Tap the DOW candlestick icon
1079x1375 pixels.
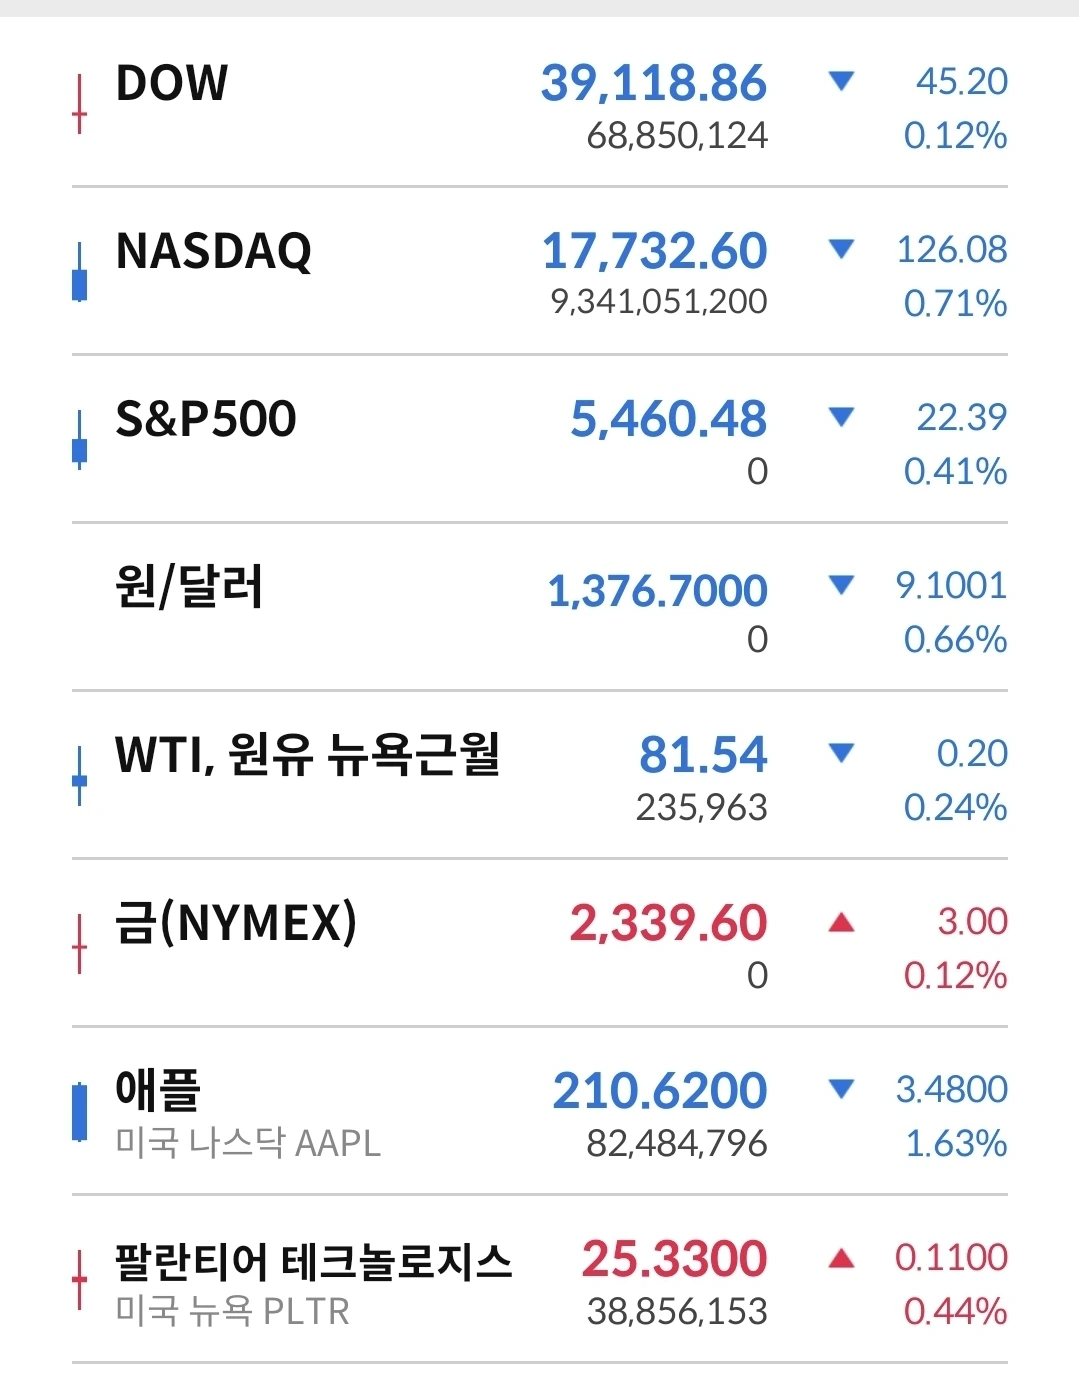tap(79, 104)
